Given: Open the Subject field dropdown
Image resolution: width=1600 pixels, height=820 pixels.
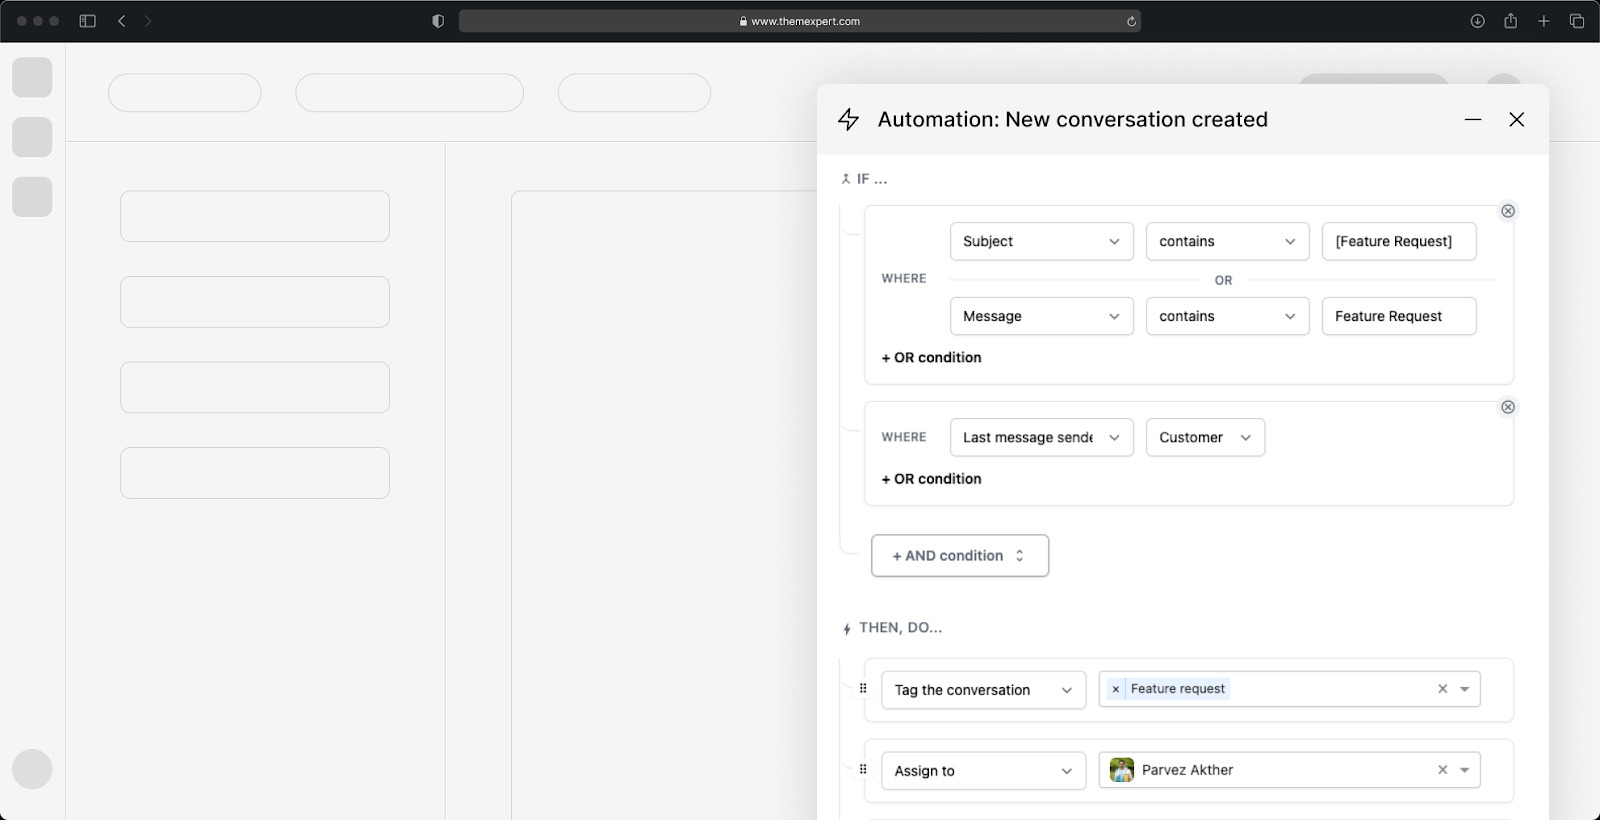Looking at the screenshot, I should 1041,241.
